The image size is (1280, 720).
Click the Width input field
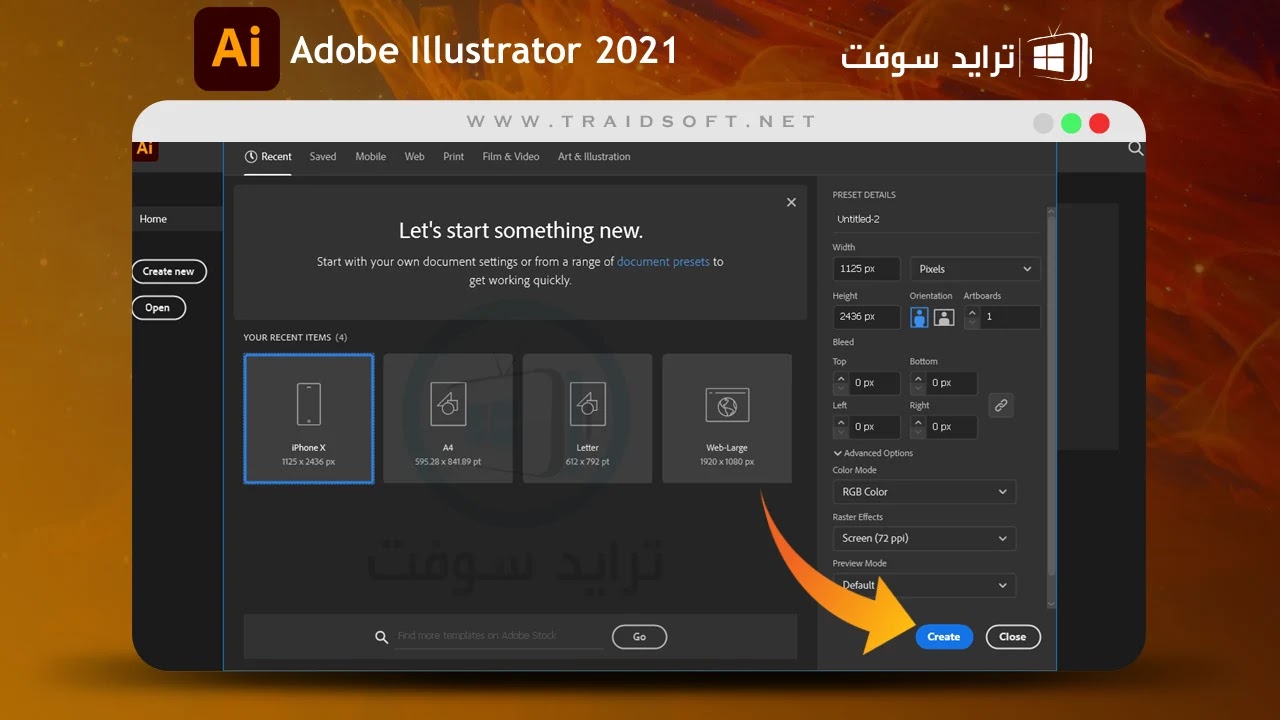point(866,269)
